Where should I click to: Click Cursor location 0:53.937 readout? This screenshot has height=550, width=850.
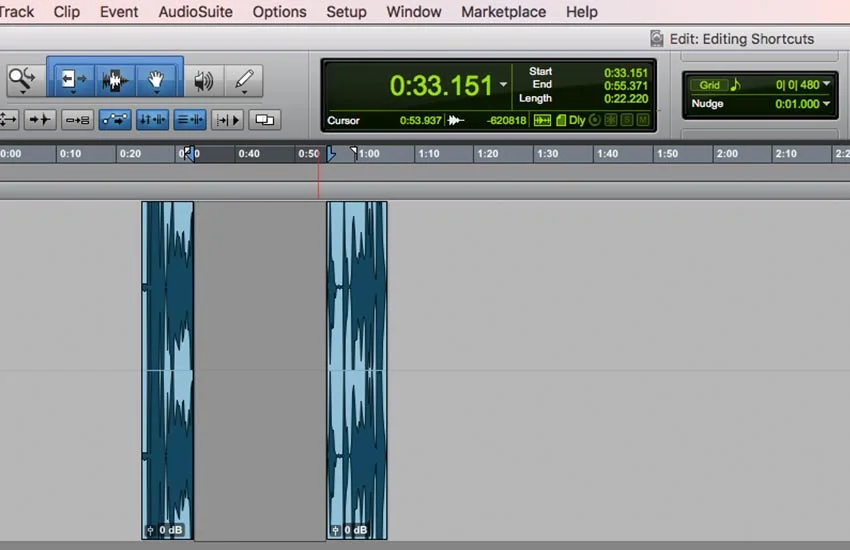click(x=420, y=120)
